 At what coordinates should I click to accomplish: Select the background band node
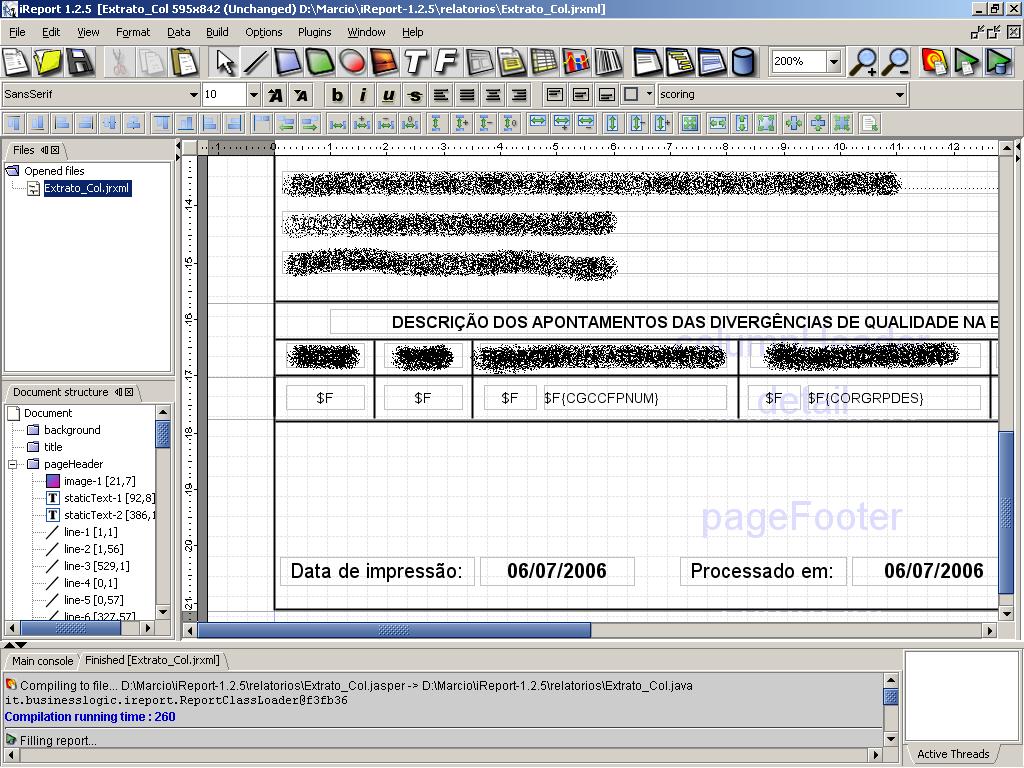[72, 430]
